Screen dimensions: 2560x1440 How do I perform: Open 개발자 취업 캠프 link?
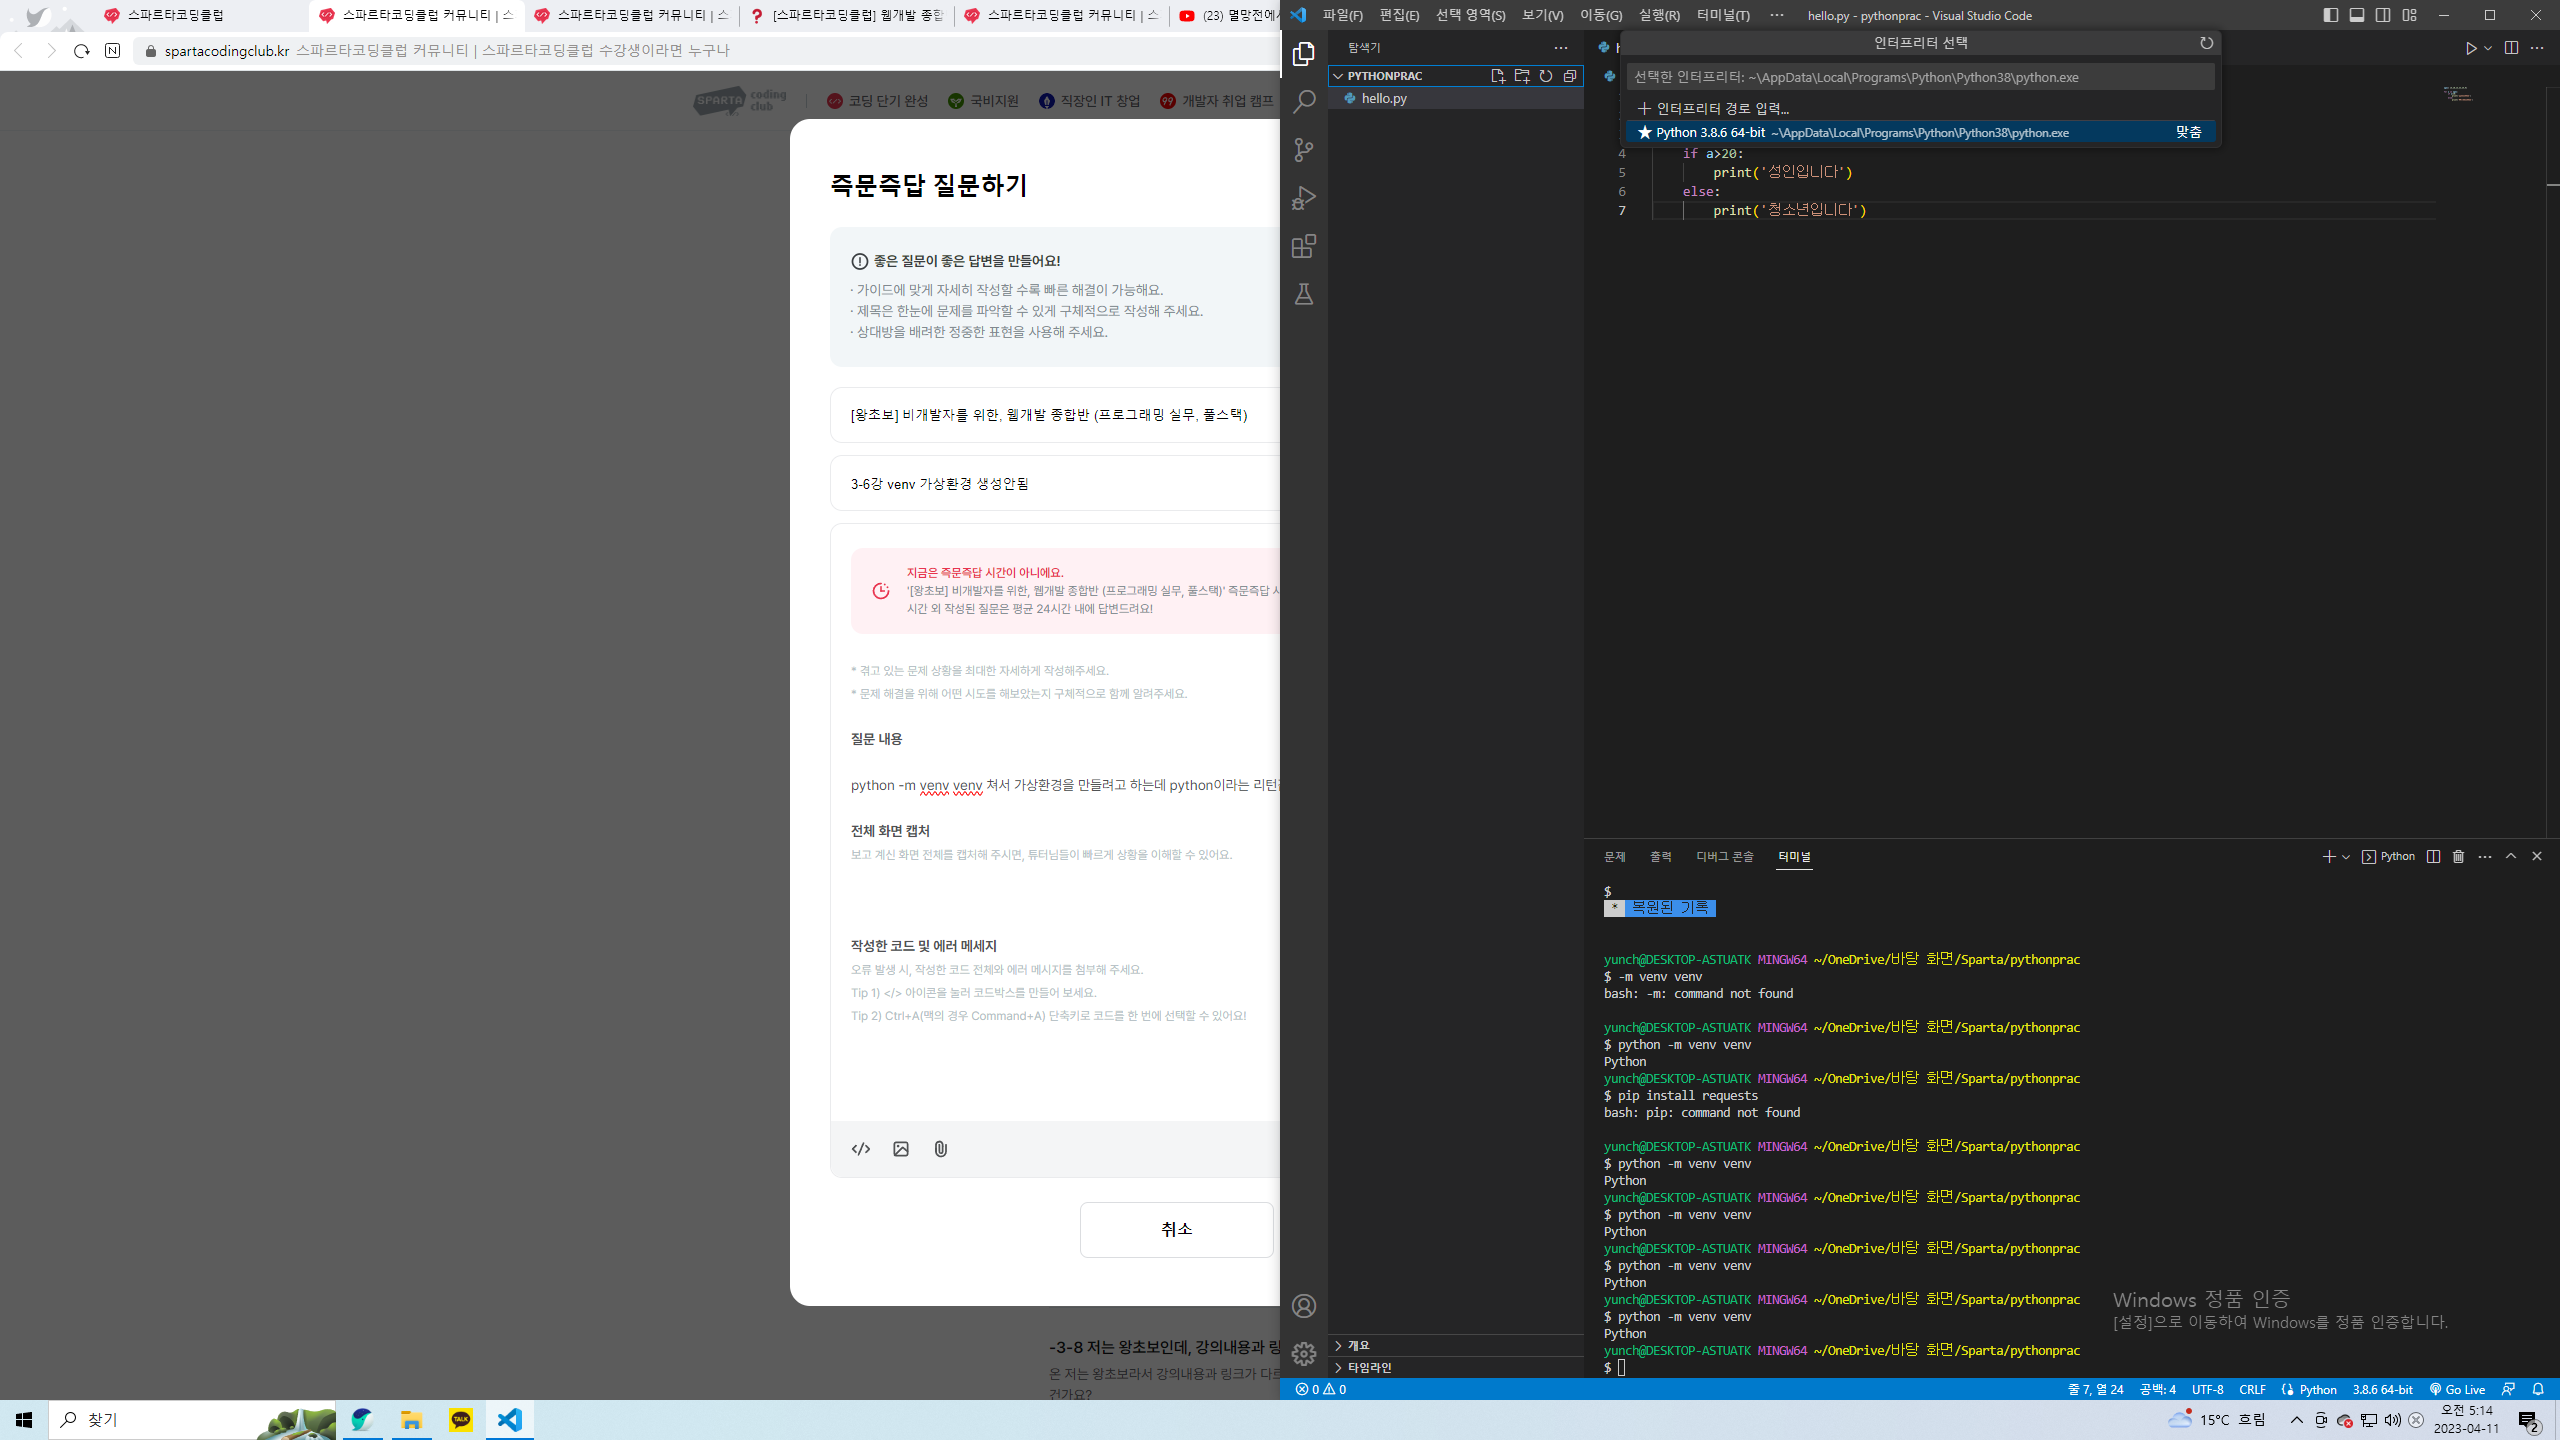click(x=1217, y=101)
